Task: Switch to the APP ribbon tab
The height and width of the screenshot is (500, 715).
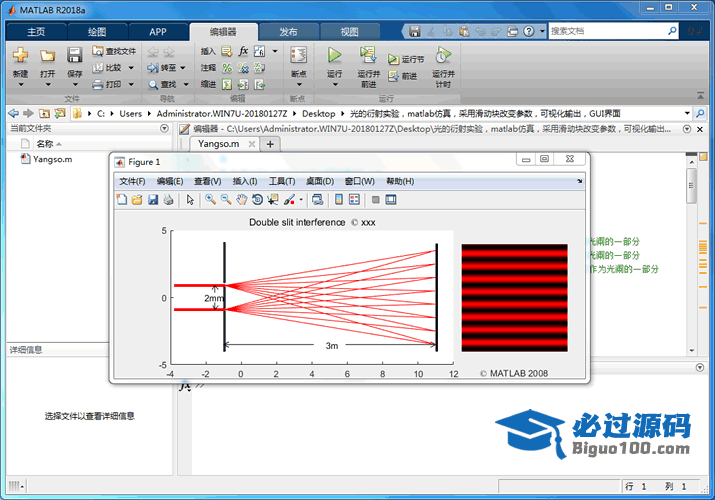Action: (x=158, y=32)
